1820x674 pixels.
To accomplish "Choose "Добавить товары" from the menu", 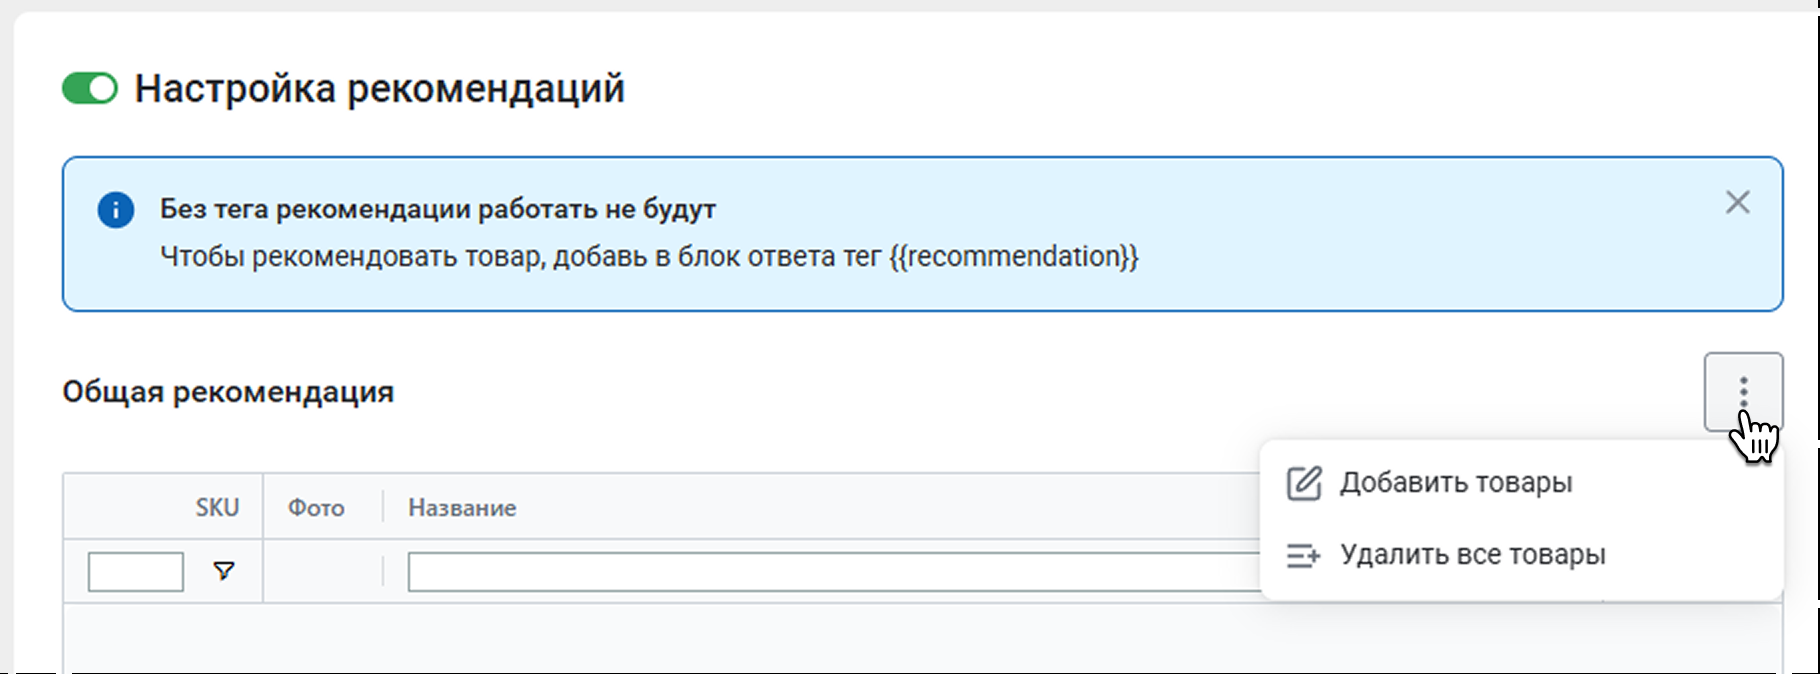I will point(1455,483).
